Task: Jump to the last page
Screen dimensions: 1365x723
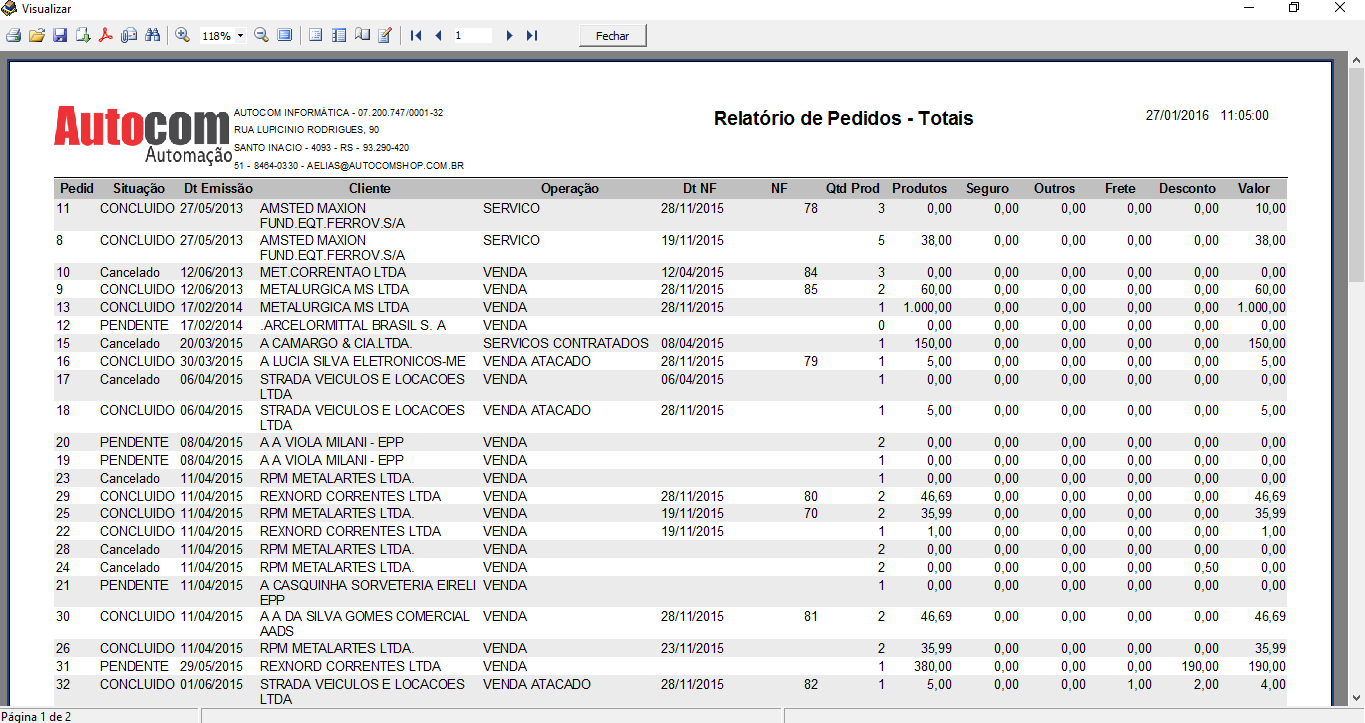Action: [x=532, y=36]
